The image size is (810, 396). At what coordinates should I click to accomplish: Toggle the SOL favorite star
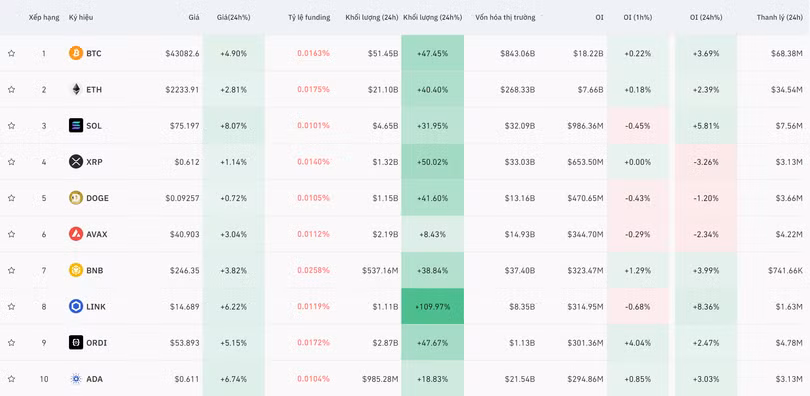(11, 125)
